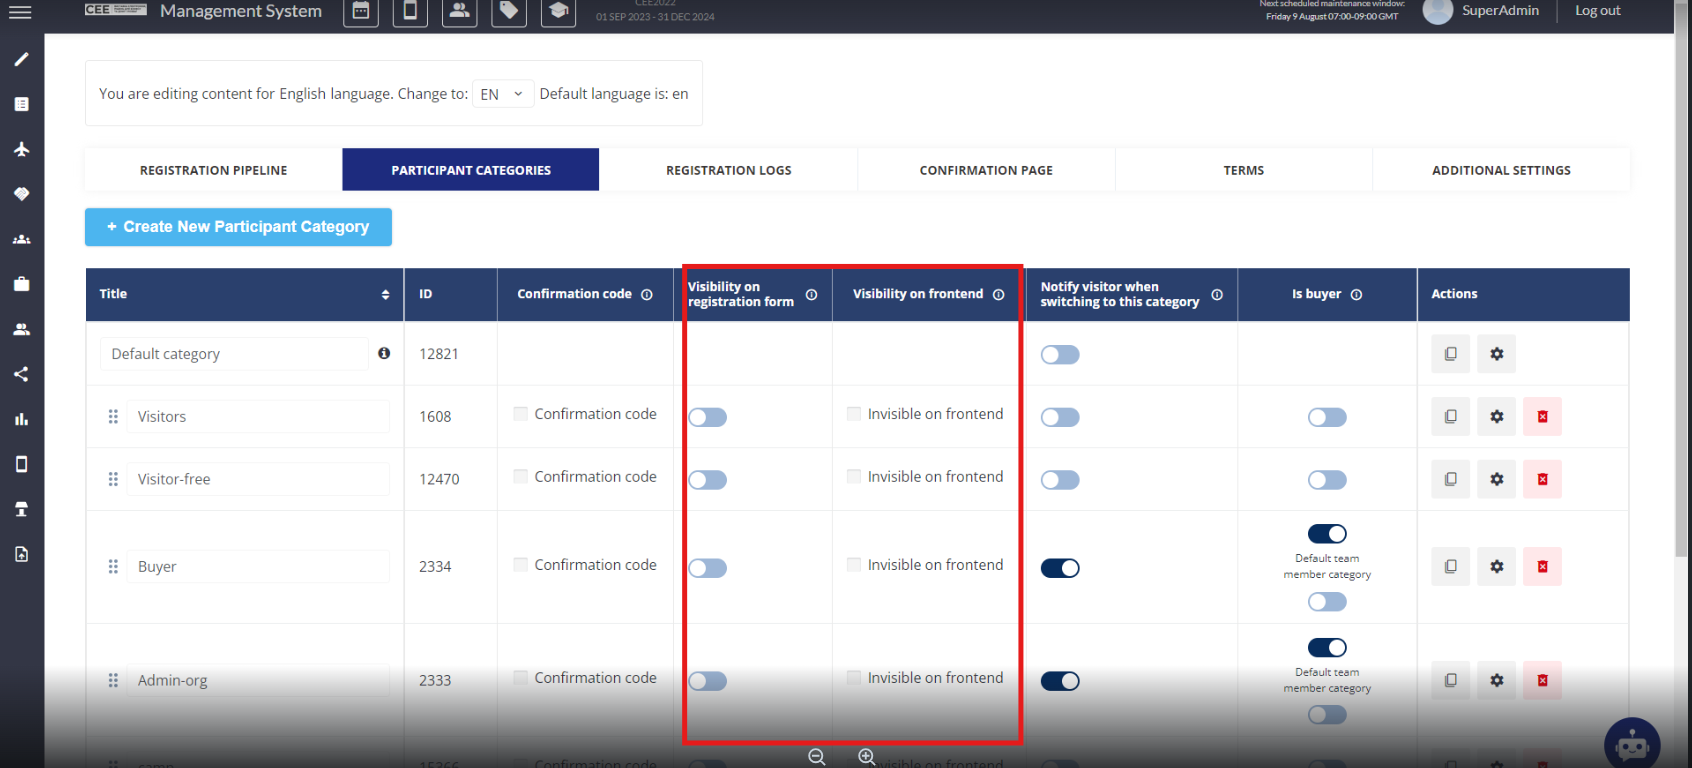Sort table by Title column arrows

pyautogui.click(x=385, y=294)
